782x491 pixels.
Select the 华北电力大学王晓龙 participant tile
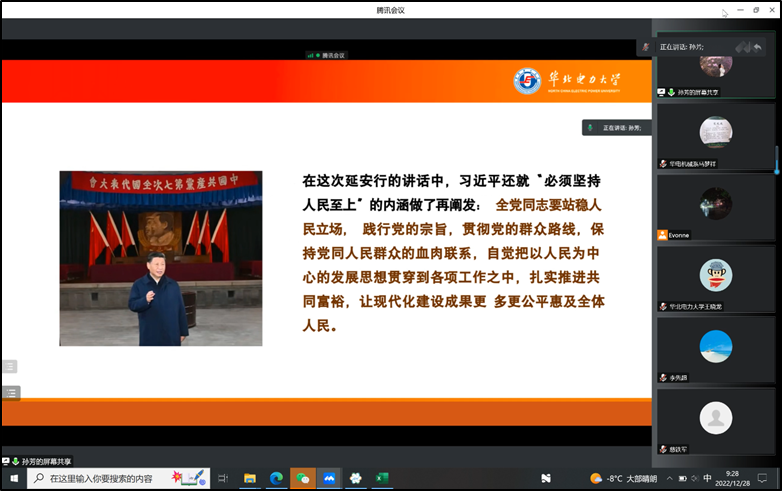click(x=716, y=279)
